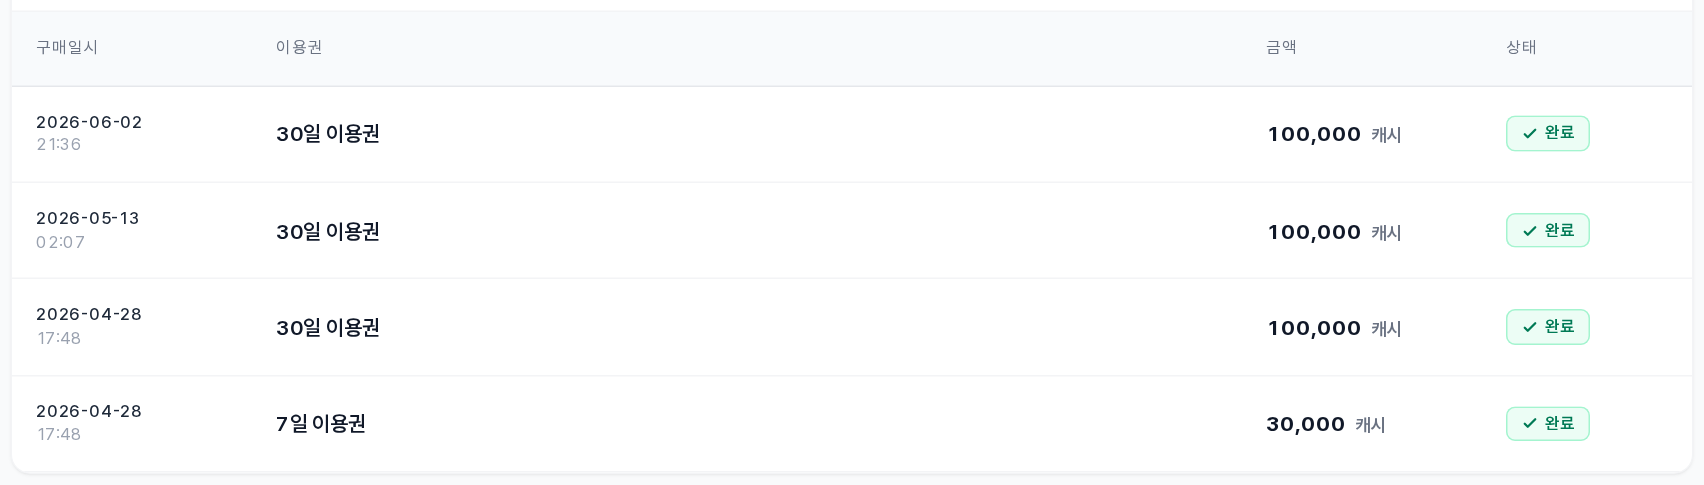Screen dimensions: 1704x485
Task: Click 완료 badge for the 7일 이용권 row
Action: [1548, 424]
